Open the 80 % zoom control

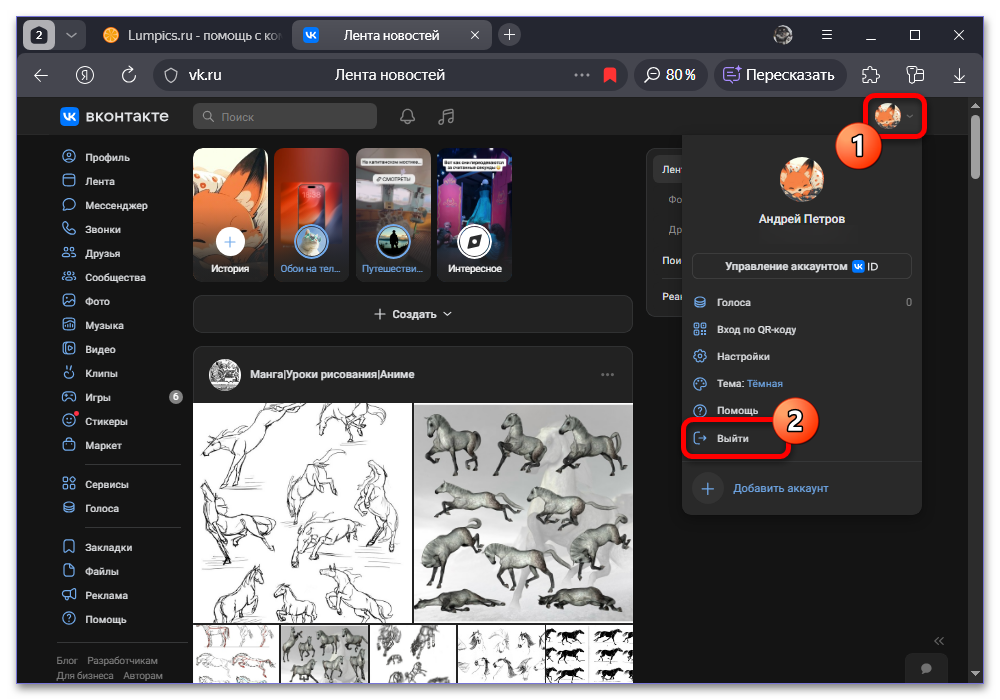pos(670,75)
